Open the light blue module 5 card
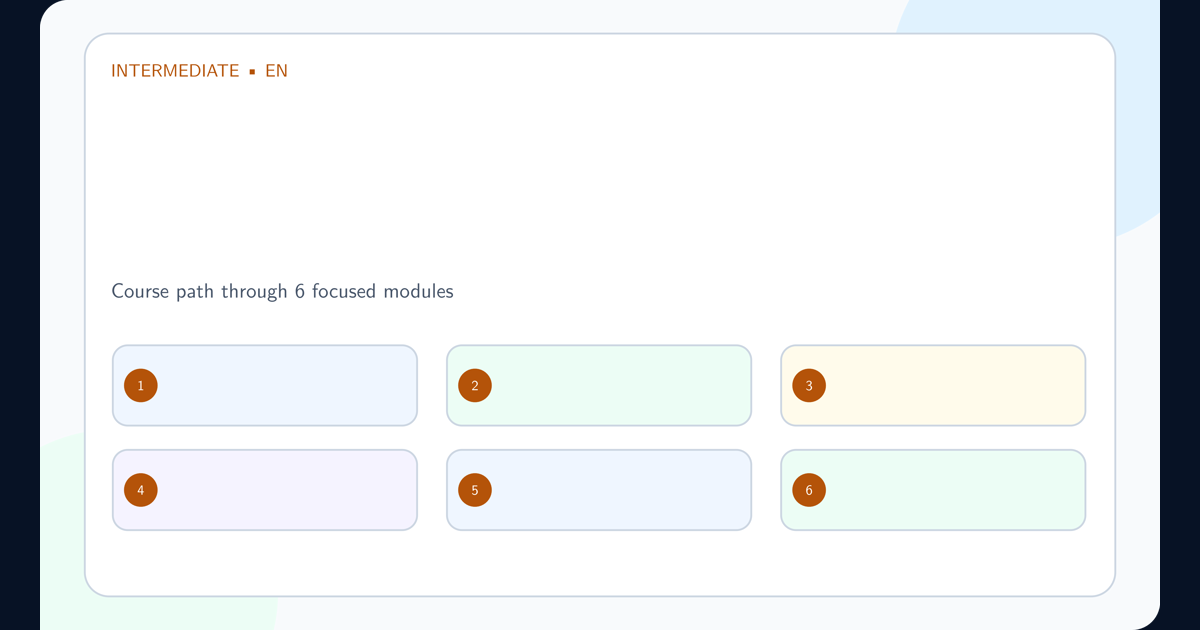Viewport: 1200px width, 630px height. 599,490
